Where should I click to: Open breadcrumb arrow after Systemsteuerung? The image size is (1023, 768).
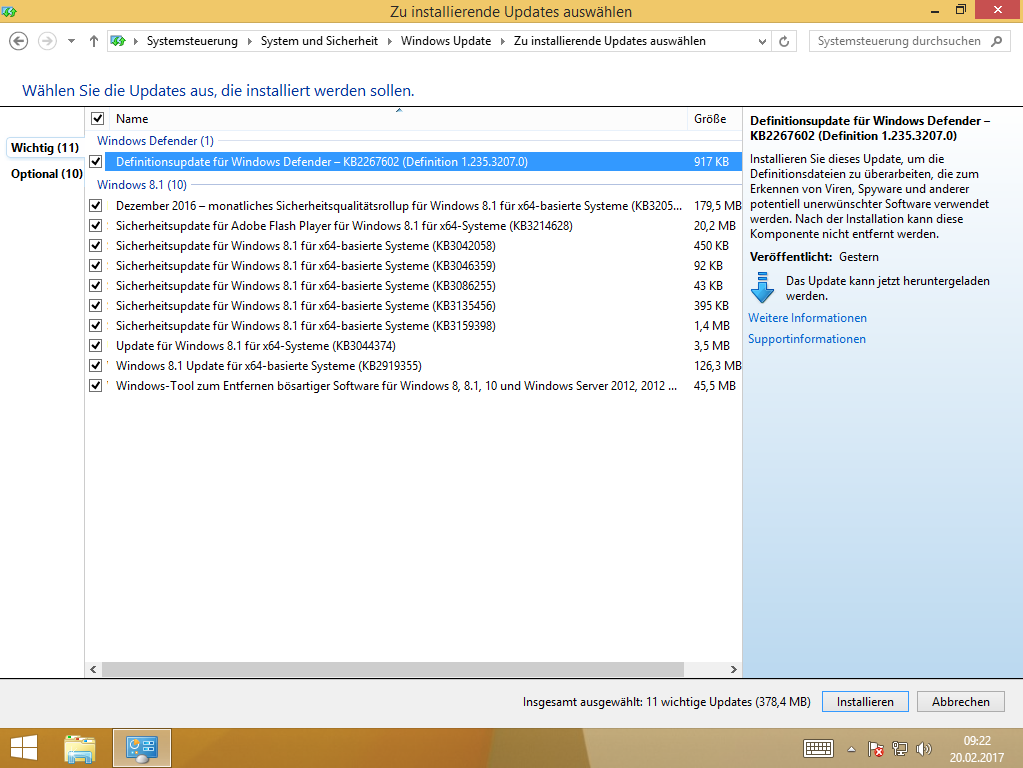point(249,41)
